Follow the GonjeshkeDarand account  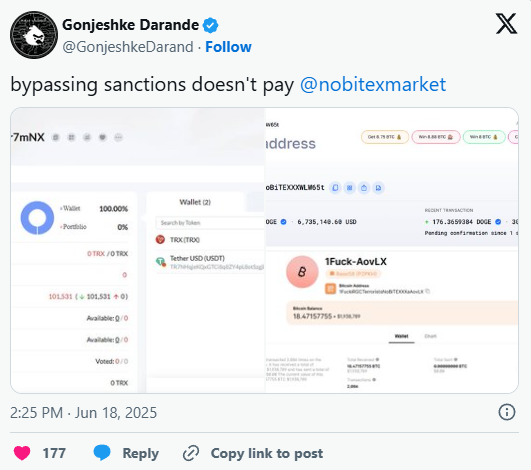click(x=228, y=47)
